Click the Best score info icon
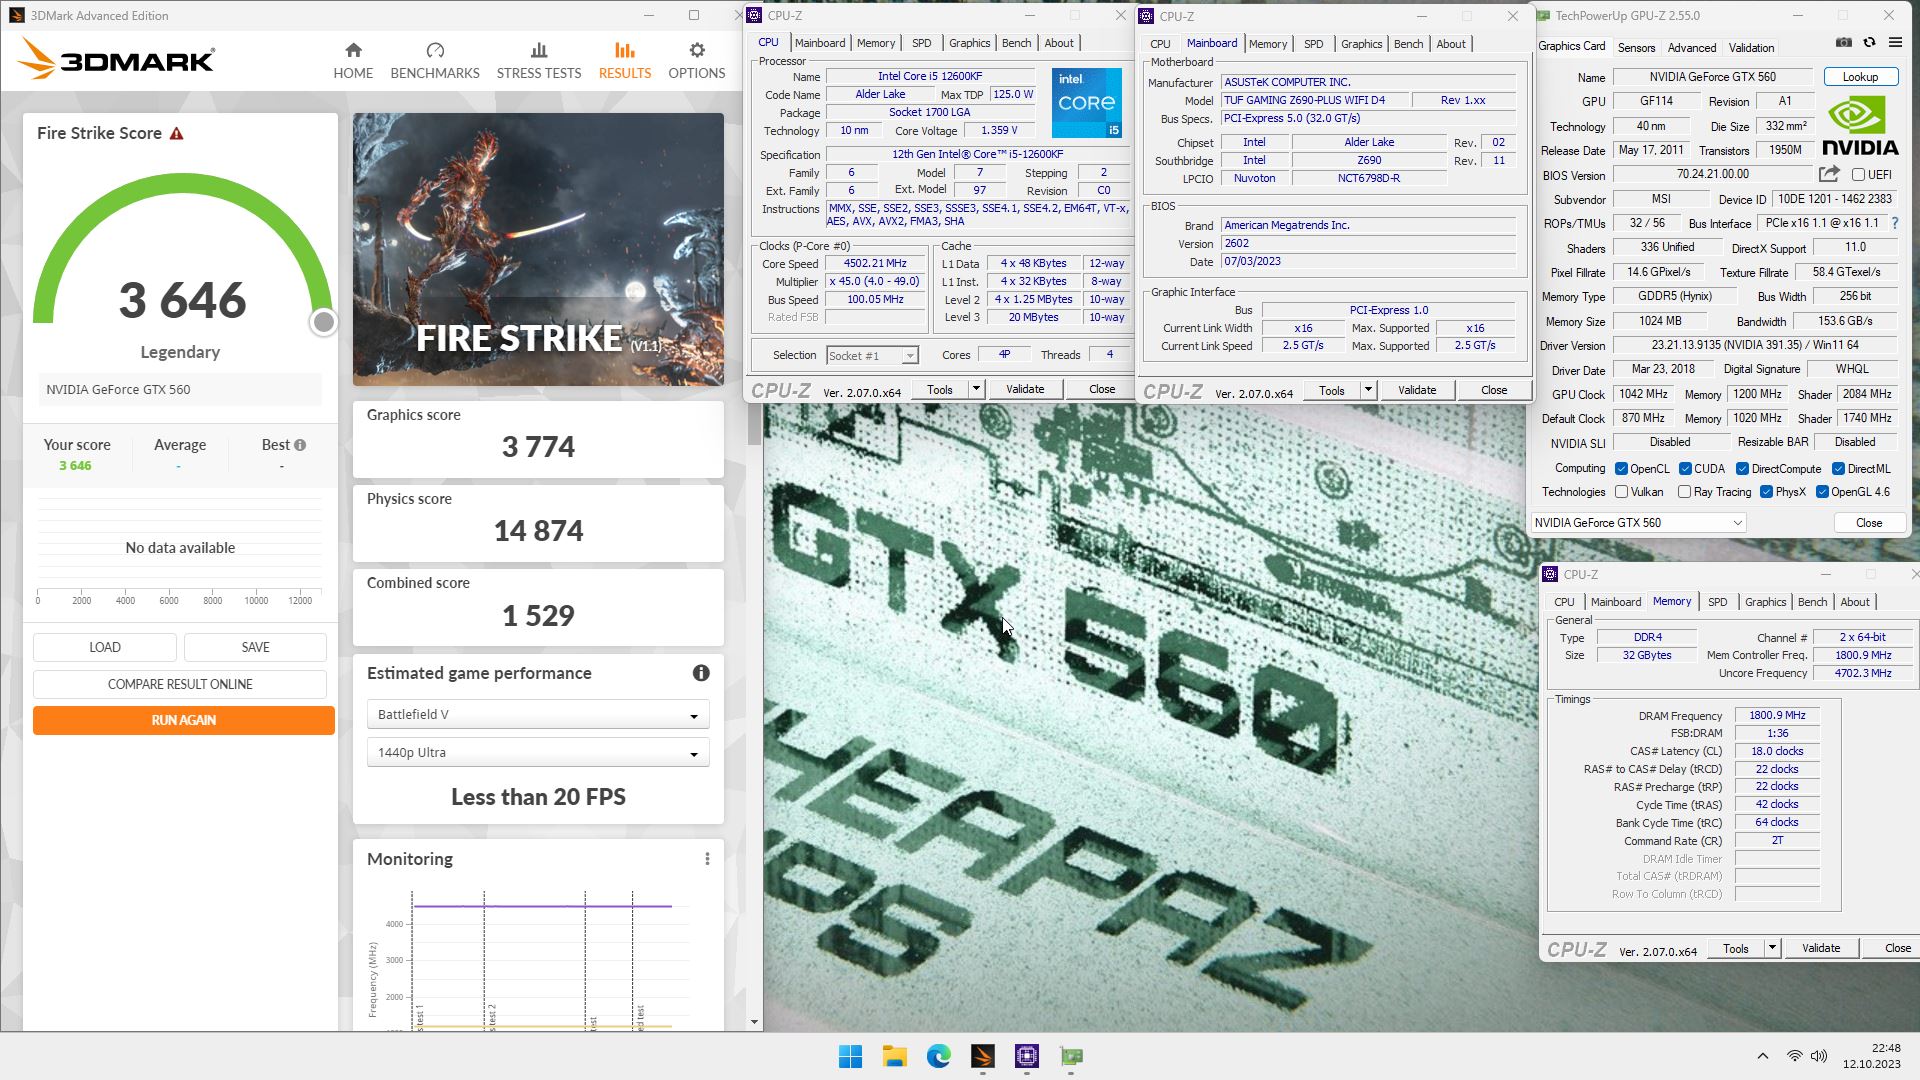Image resolution: width=1920 pixels, height=1080 pixels. point(300,445)
